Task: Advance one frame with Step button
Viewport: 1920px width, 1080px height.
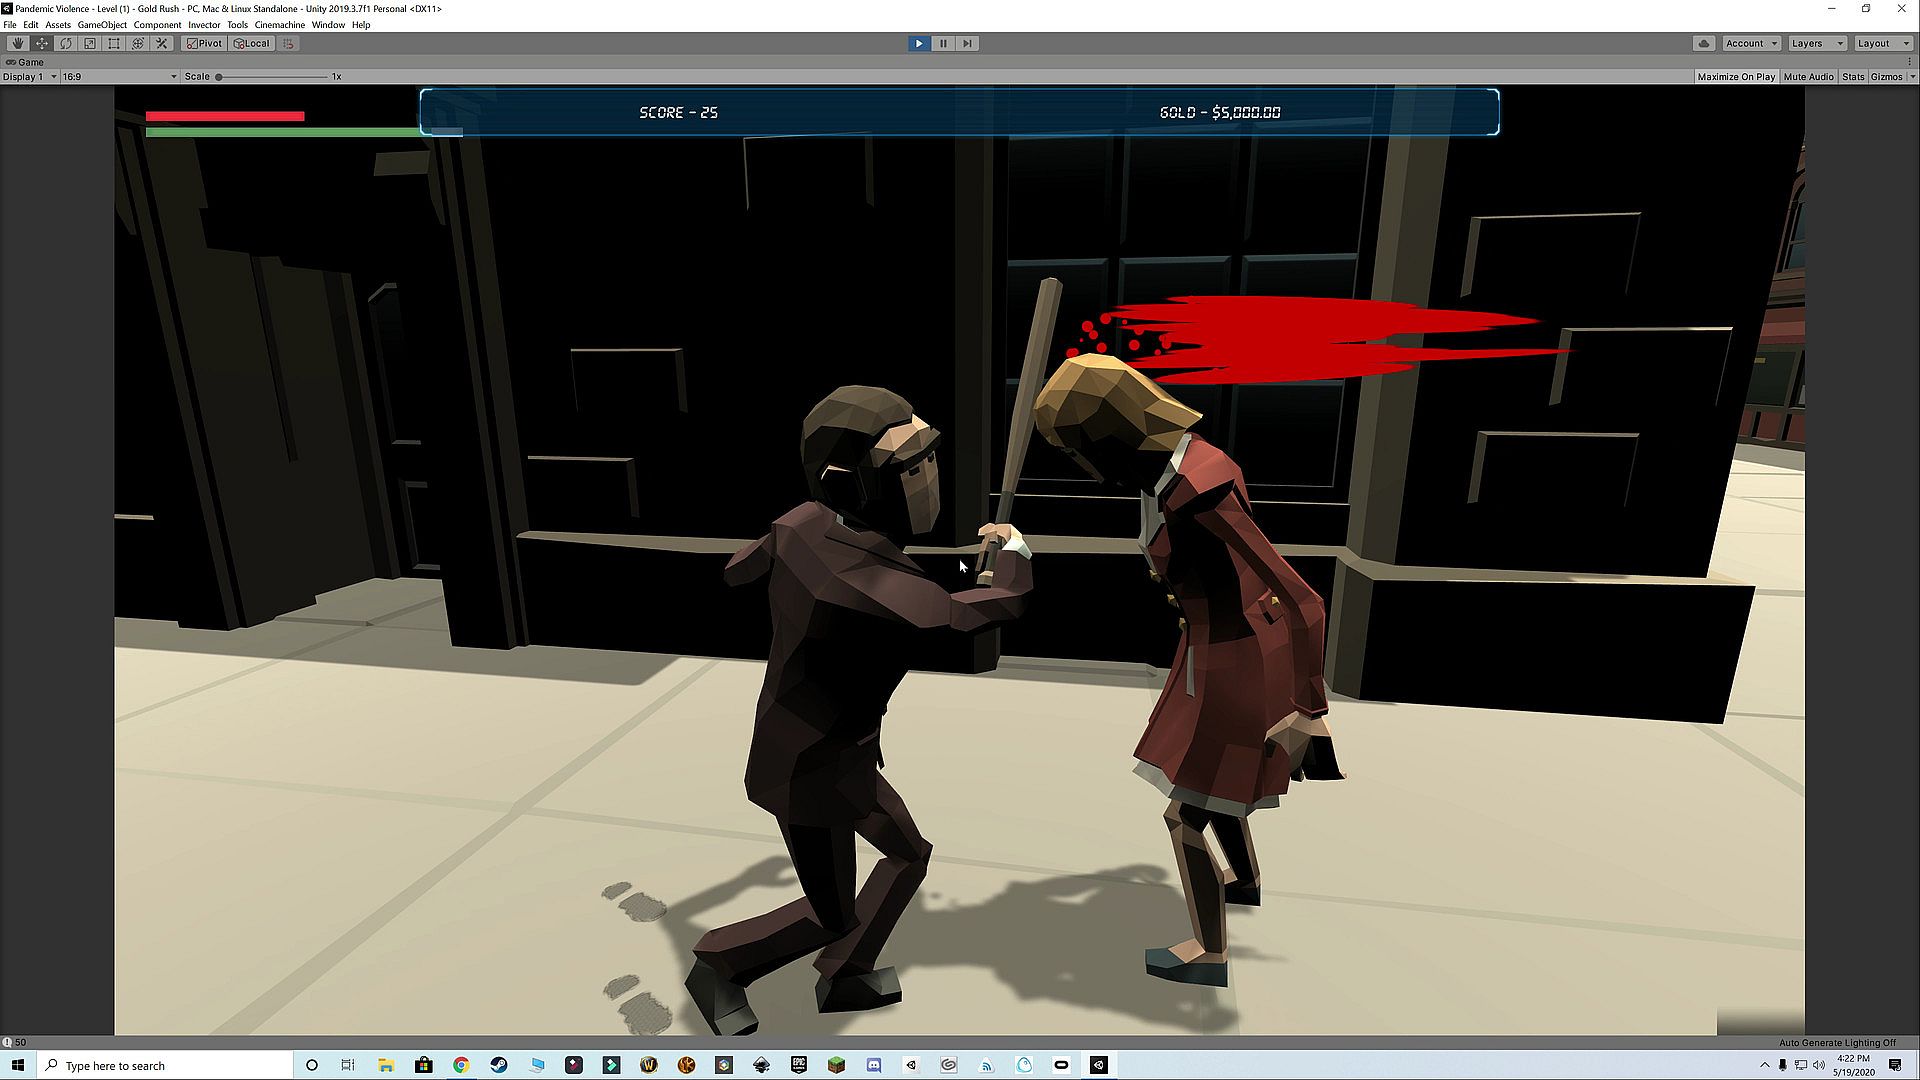Action: pos(967,43)
